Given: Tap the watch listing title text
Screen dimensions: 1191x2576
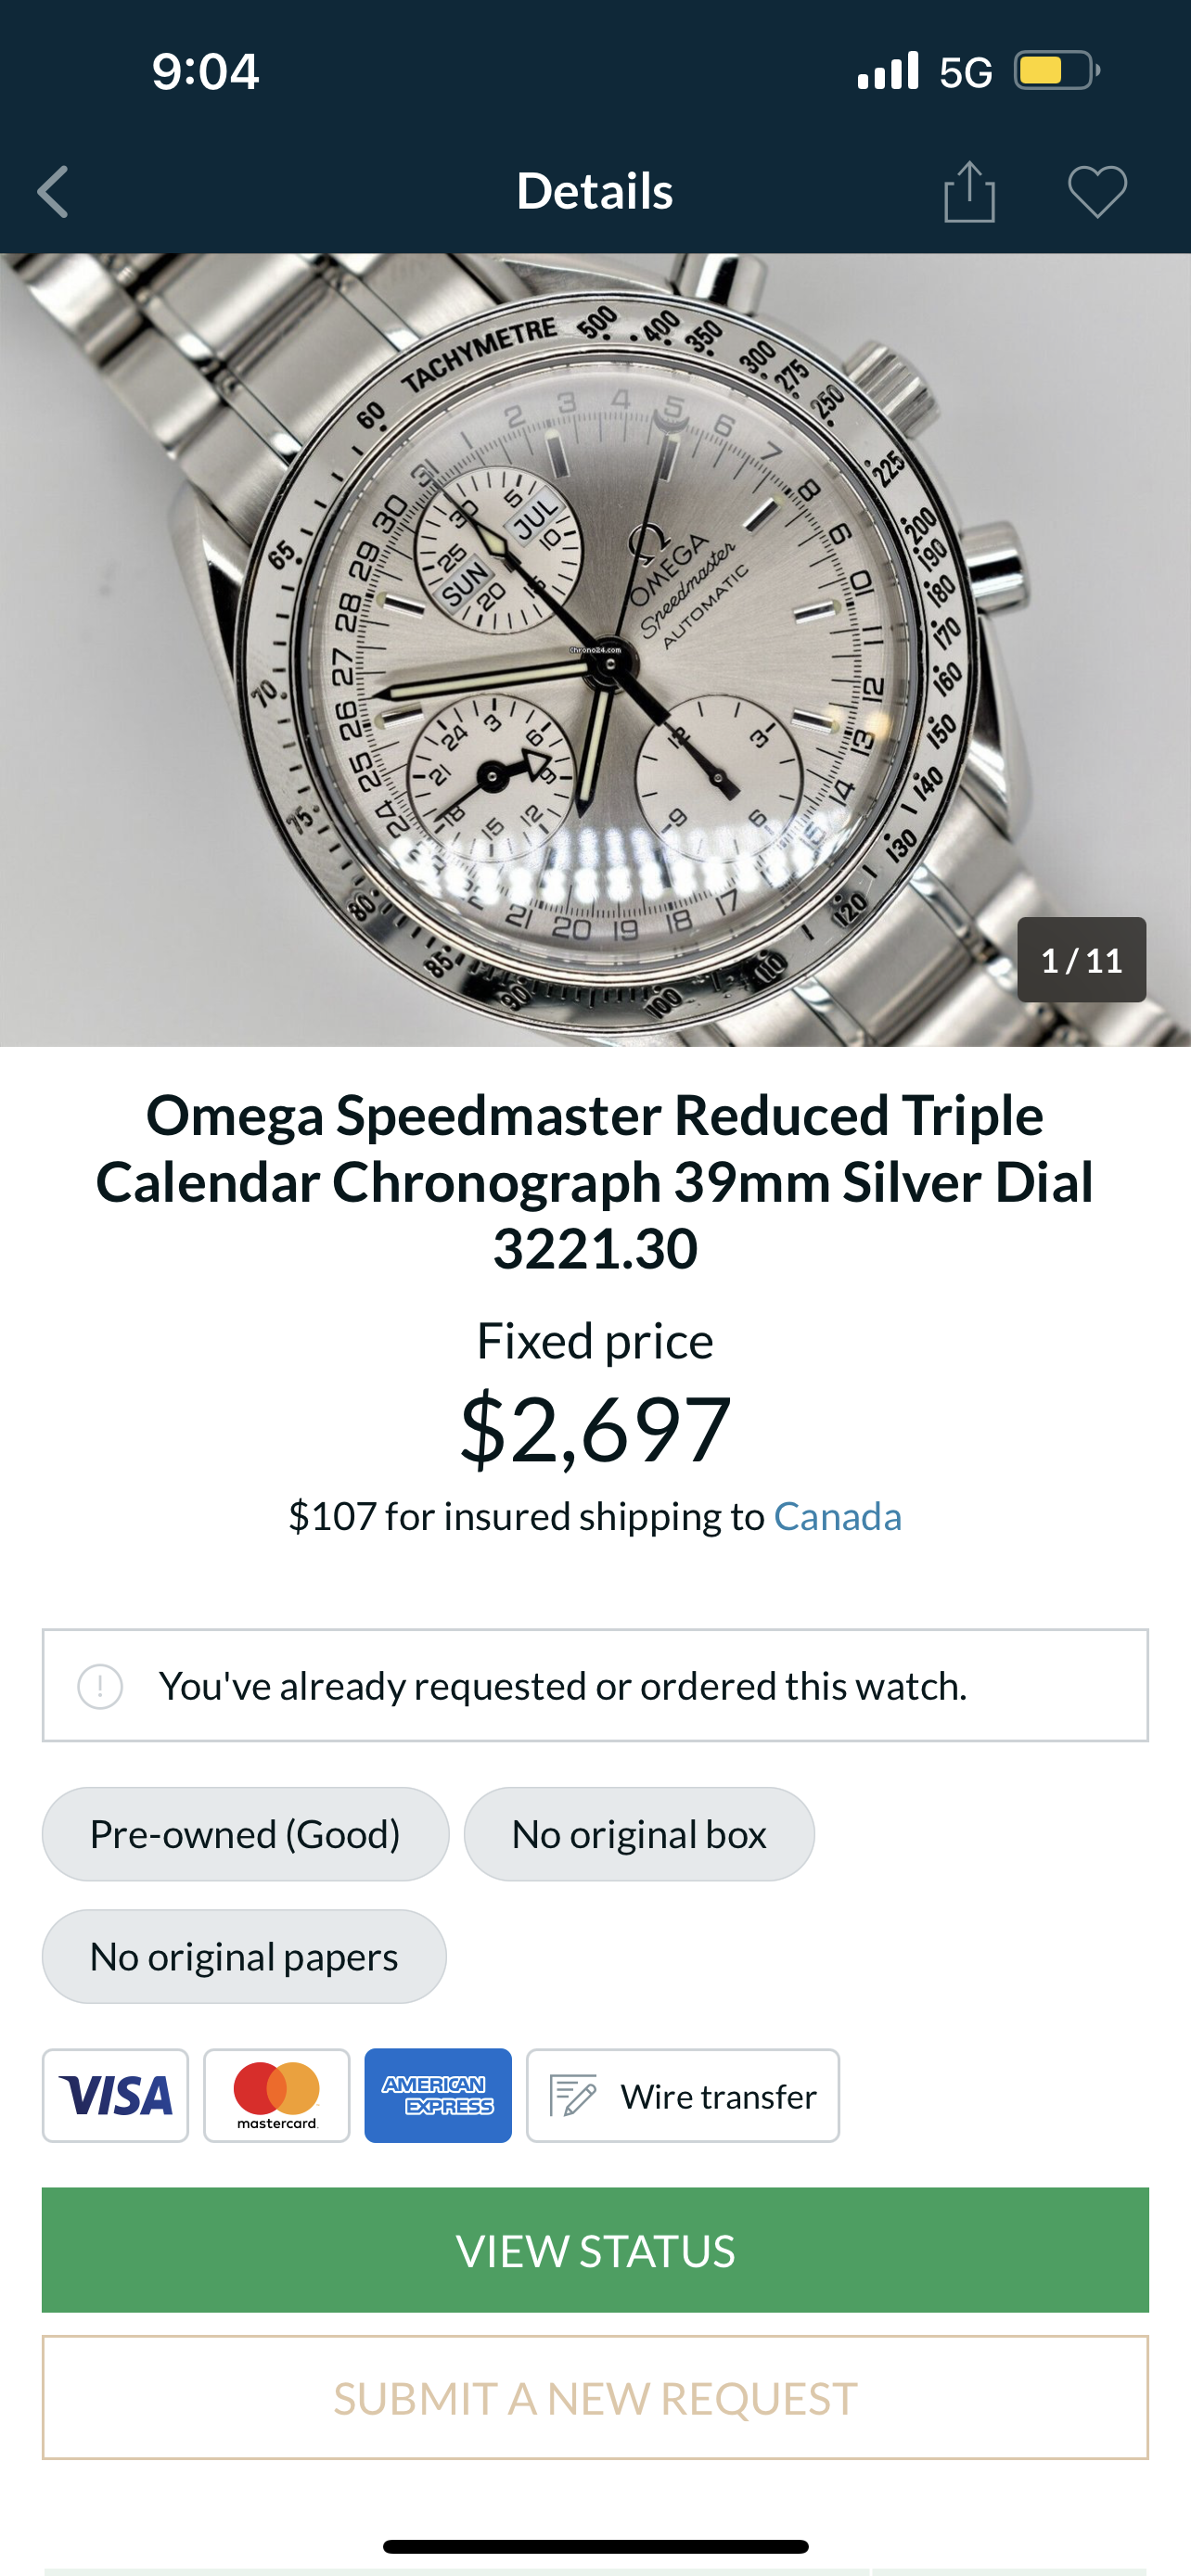Looking at the screenshot, I should pos(595,1181).
